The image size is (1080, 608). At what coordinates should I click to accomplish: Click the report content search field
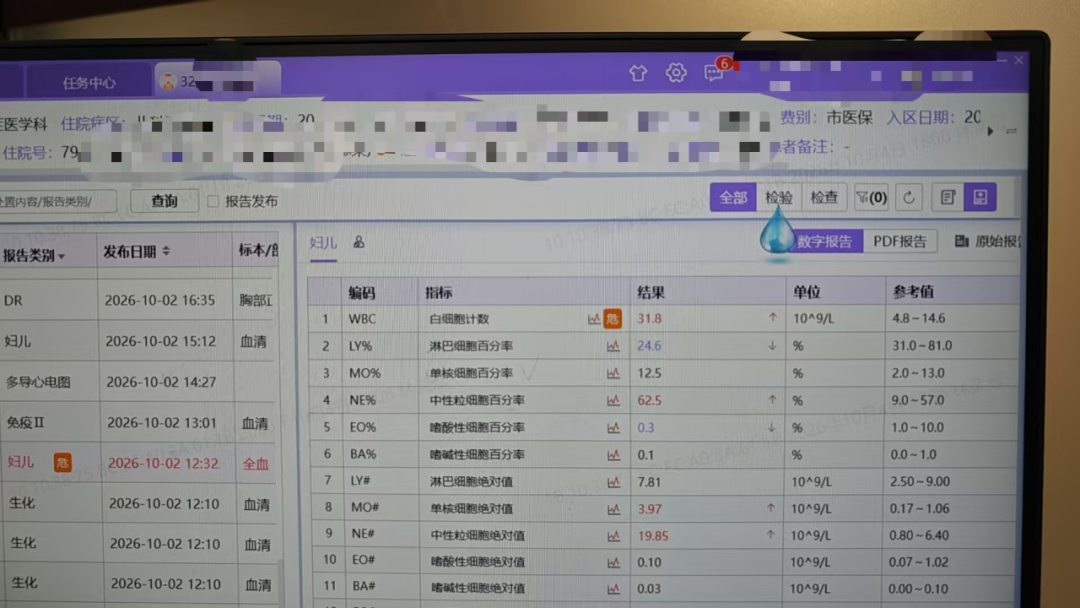pyautogui.click(x=56, y=202)
